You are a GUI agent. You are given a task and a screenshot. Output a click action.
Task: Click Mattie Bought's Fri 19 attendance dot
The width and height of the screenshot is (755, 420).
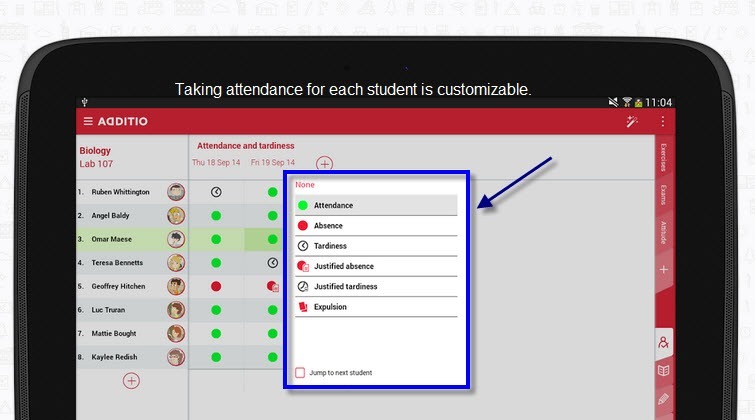(x=273, y=333)
